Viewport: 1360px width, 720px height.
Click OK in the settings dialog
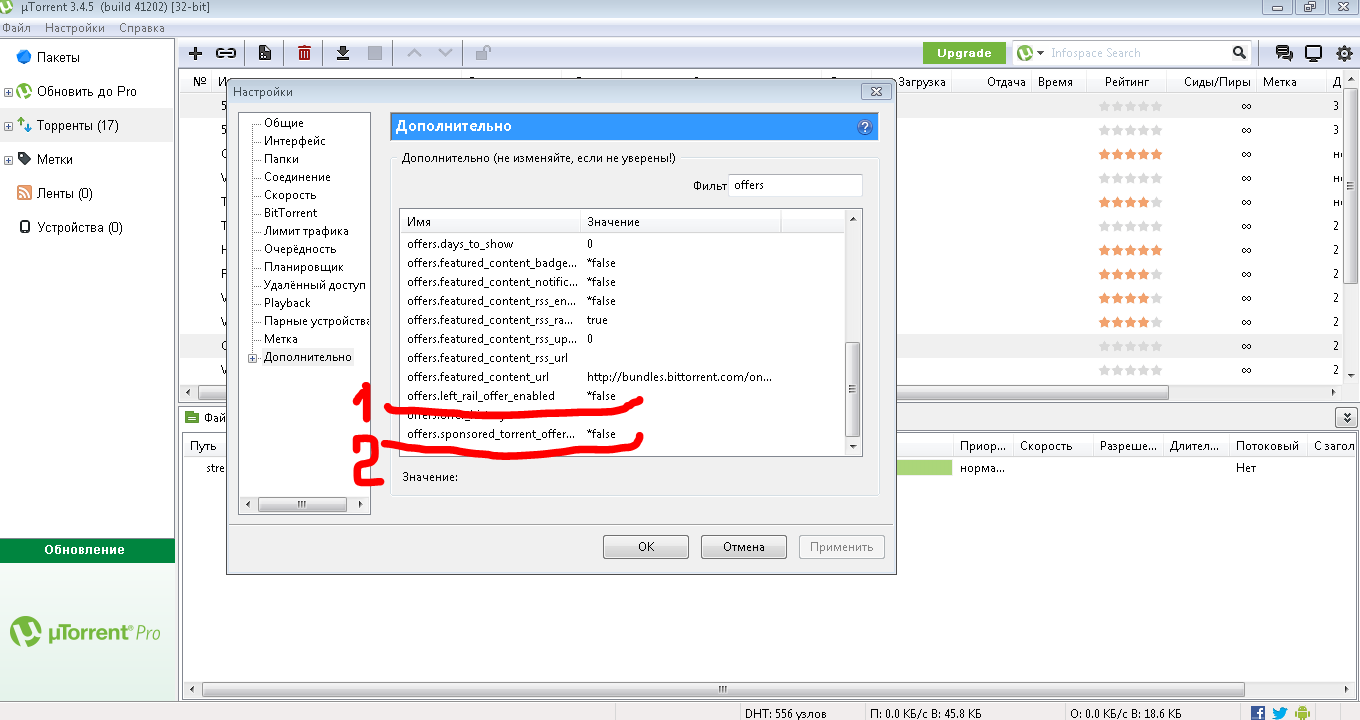coord(646,547)
